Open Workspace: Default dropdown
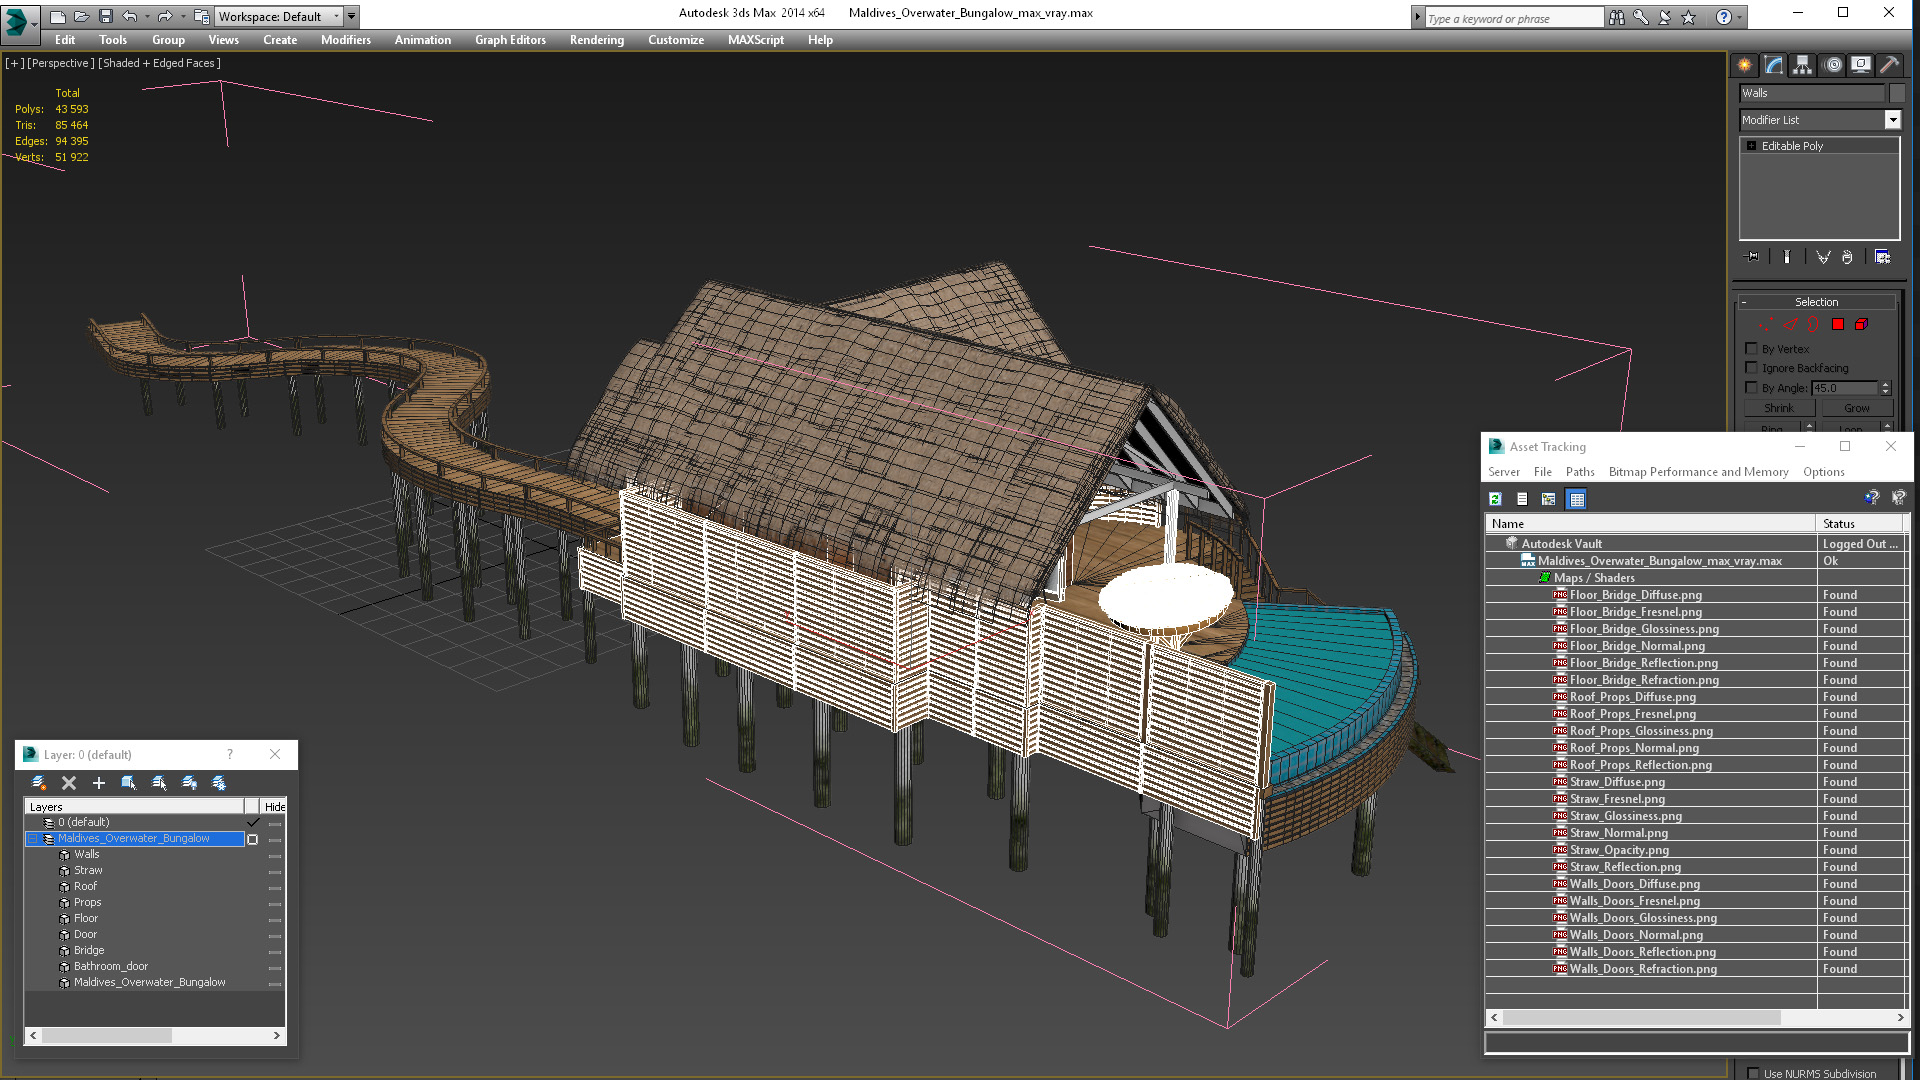The width and height of the screenshot is (1920, 1080). click(x=279, y=16)
